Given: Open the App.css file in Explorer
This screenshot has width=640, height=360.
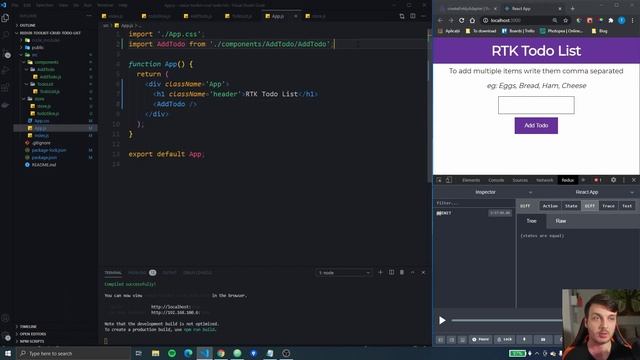Looking at the screenshot, I should tap(55, 121).
